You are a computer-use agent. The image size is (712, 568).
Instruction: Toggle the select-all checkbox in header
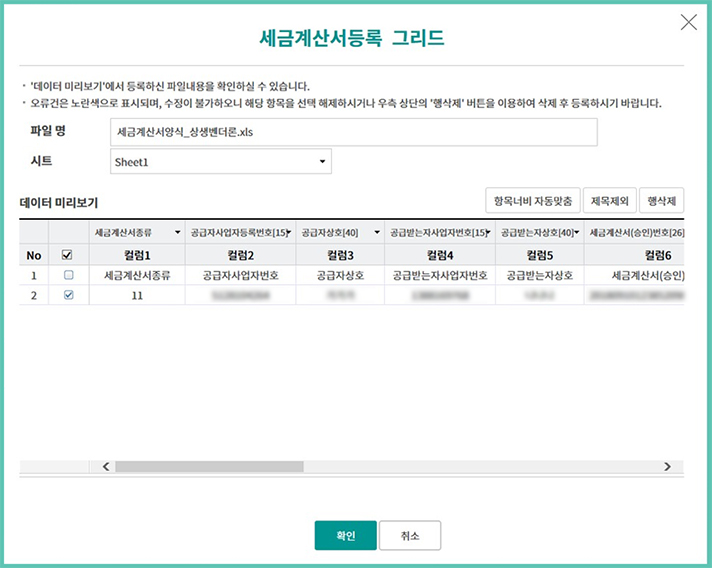(x=67, y=254)
